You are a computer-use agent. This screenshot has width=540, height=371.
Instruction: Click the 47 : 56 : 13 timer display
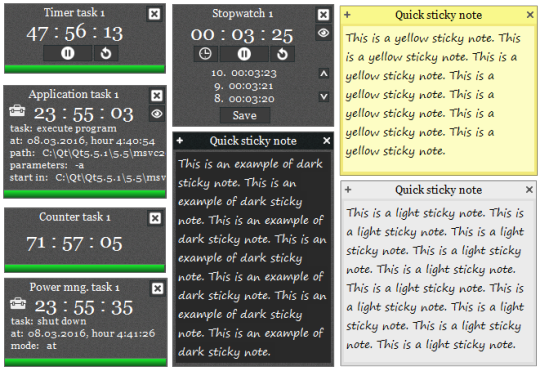pyautogui.click(x=75, y=33)
